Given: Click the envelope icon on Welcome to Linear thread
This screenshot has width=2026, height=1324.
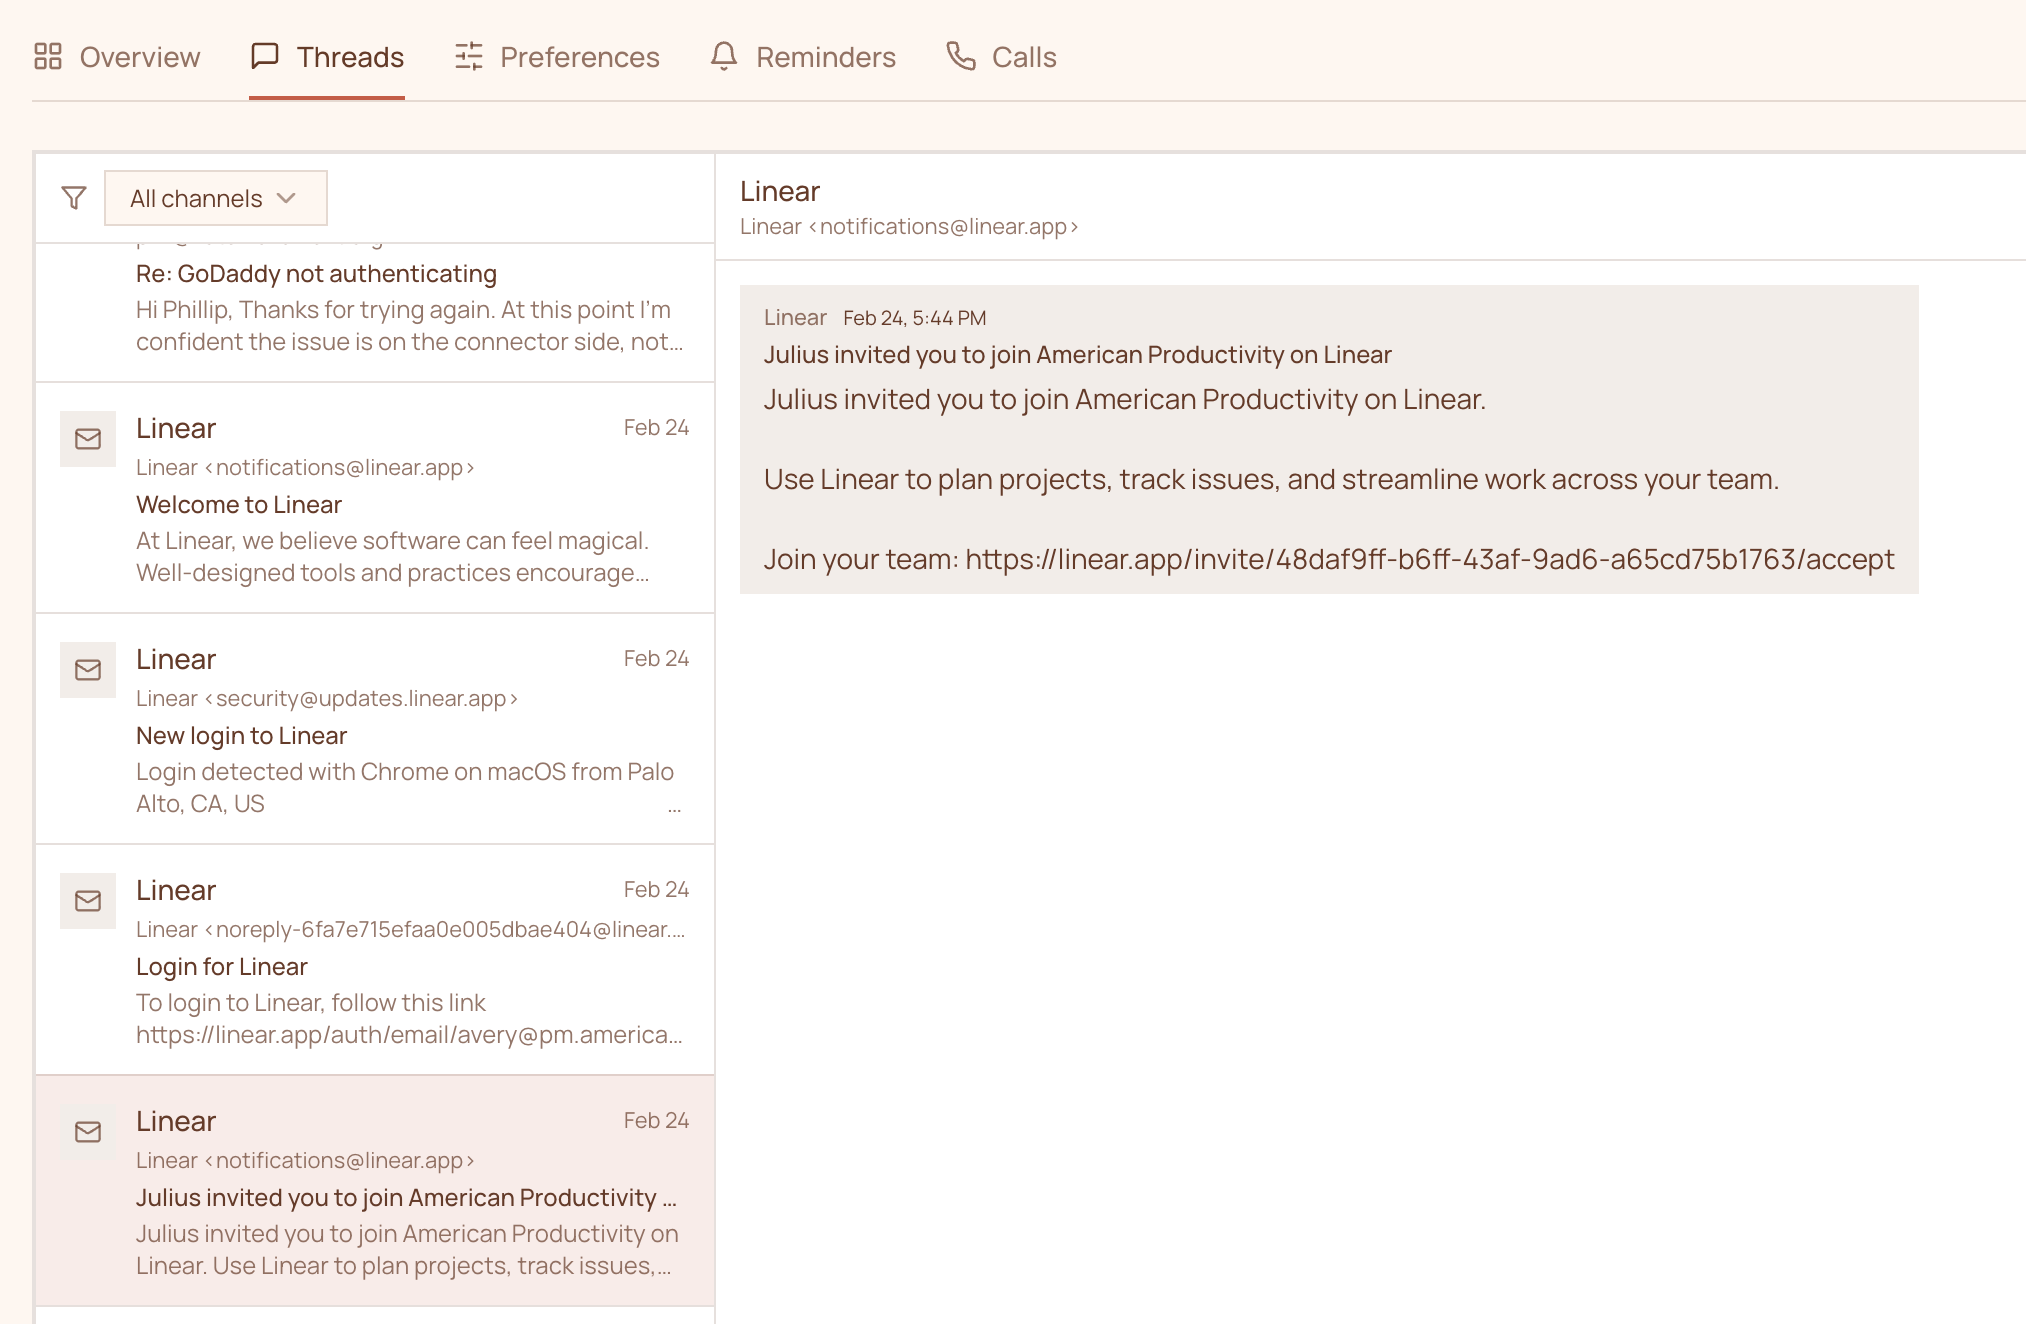Looking at the screenshot, I should click(87, 439).
